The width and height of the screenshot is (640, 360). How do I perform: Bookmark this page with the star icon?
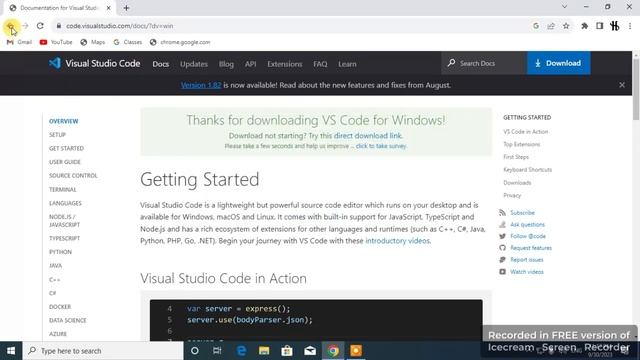pyautogui.click(x=566, y=26)
